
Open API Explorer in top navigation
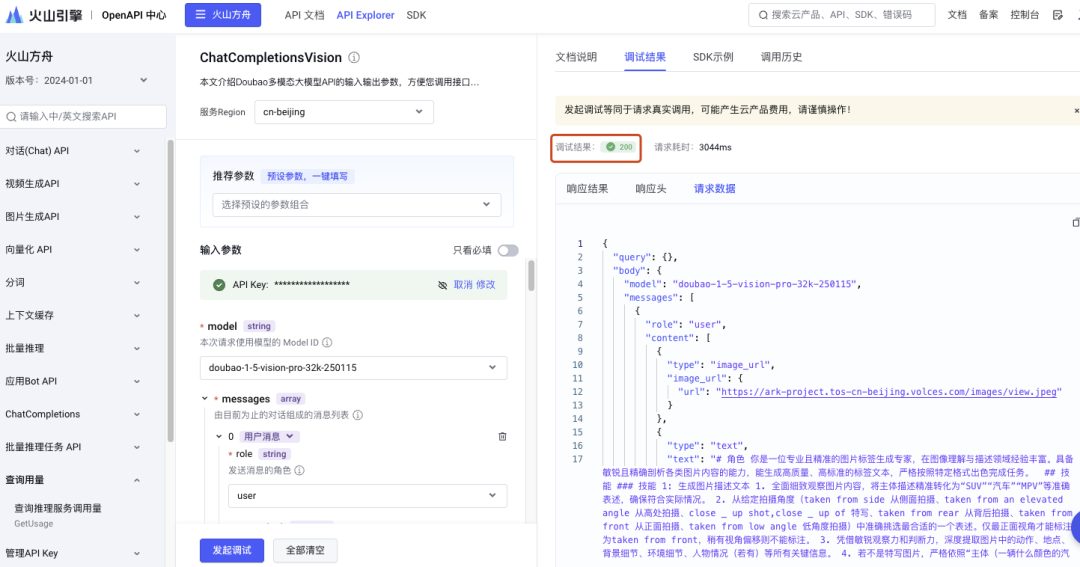point(365,15)
